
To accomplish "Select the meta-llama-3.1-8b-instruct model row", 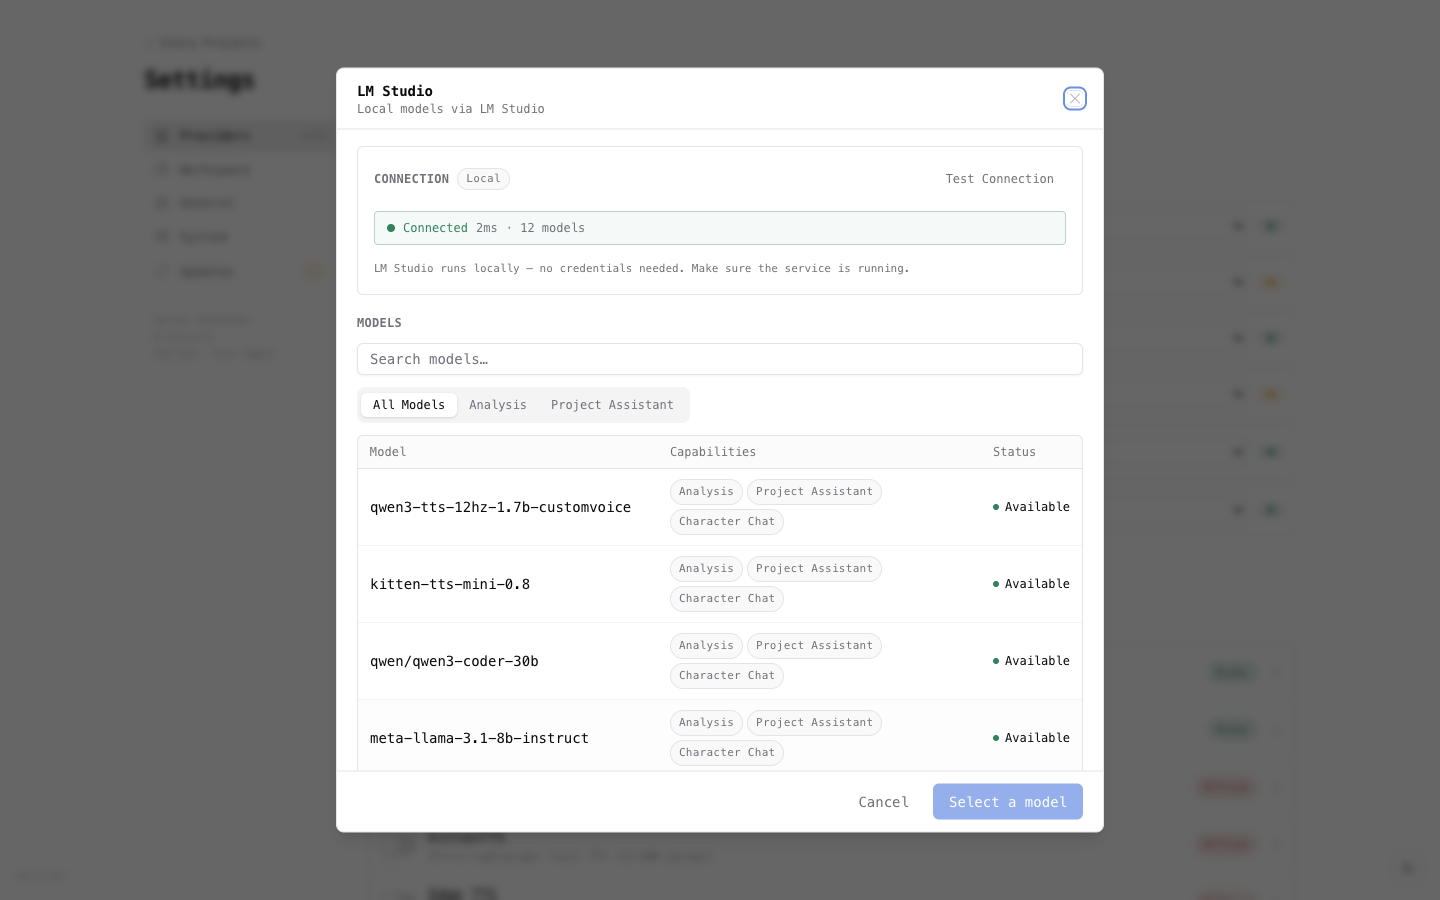I will (479, 738).
